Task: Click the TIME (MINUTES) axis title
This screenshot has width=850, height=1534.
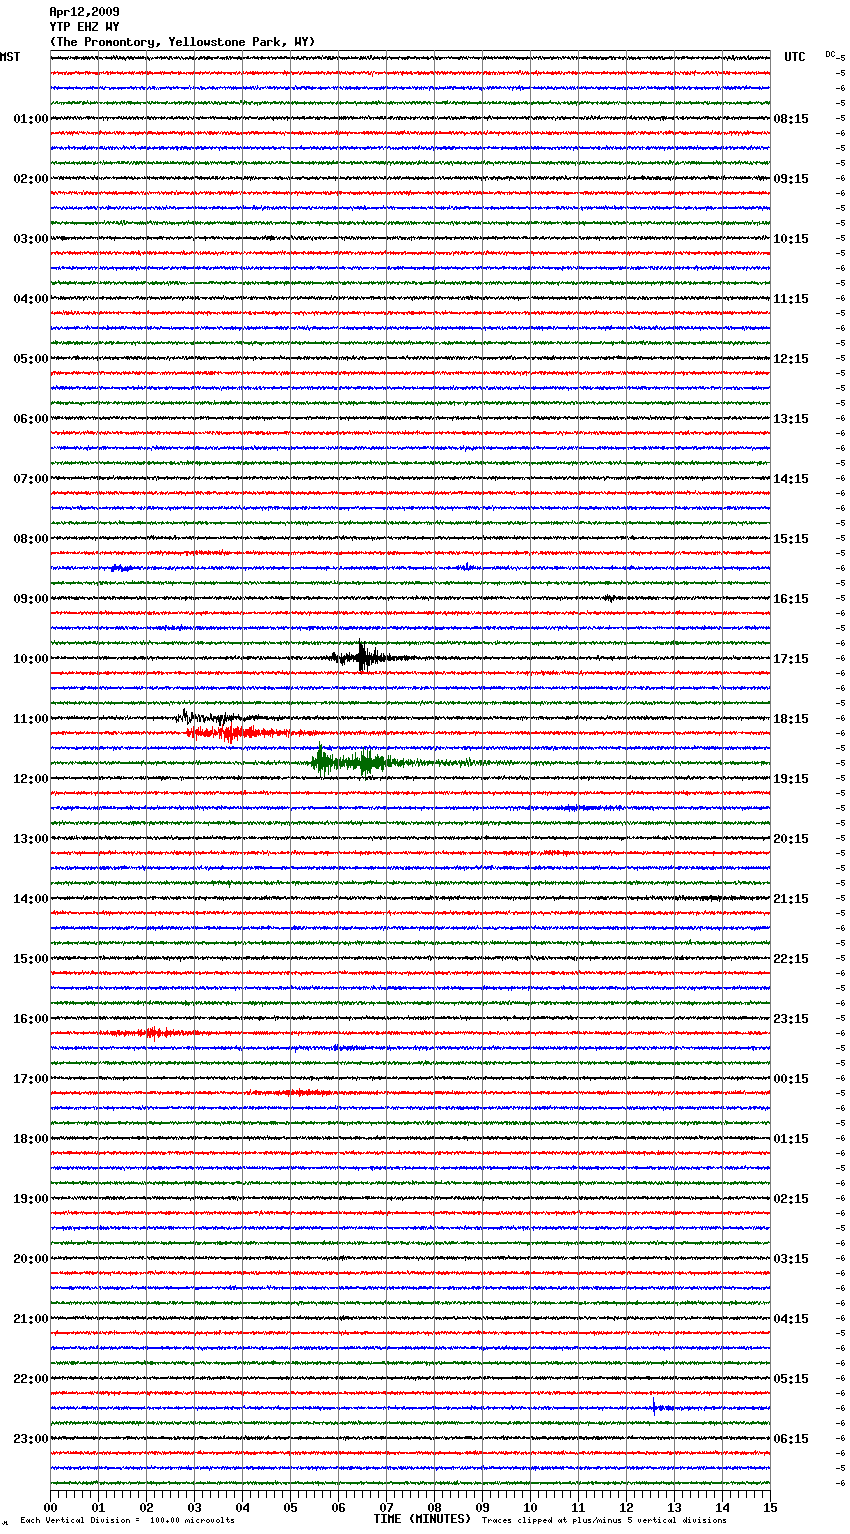Action: coord(422,1519)
